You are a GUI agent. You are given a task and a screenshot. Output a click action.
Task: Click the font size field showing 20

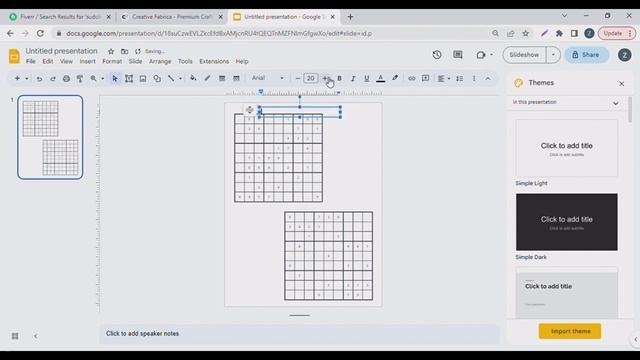point(311,78)
